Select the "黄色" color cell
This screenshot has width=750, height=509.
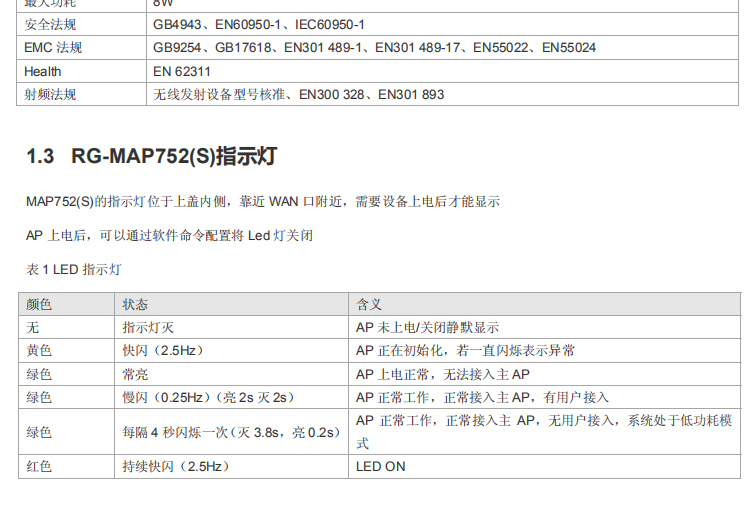[x=66, y=351]
